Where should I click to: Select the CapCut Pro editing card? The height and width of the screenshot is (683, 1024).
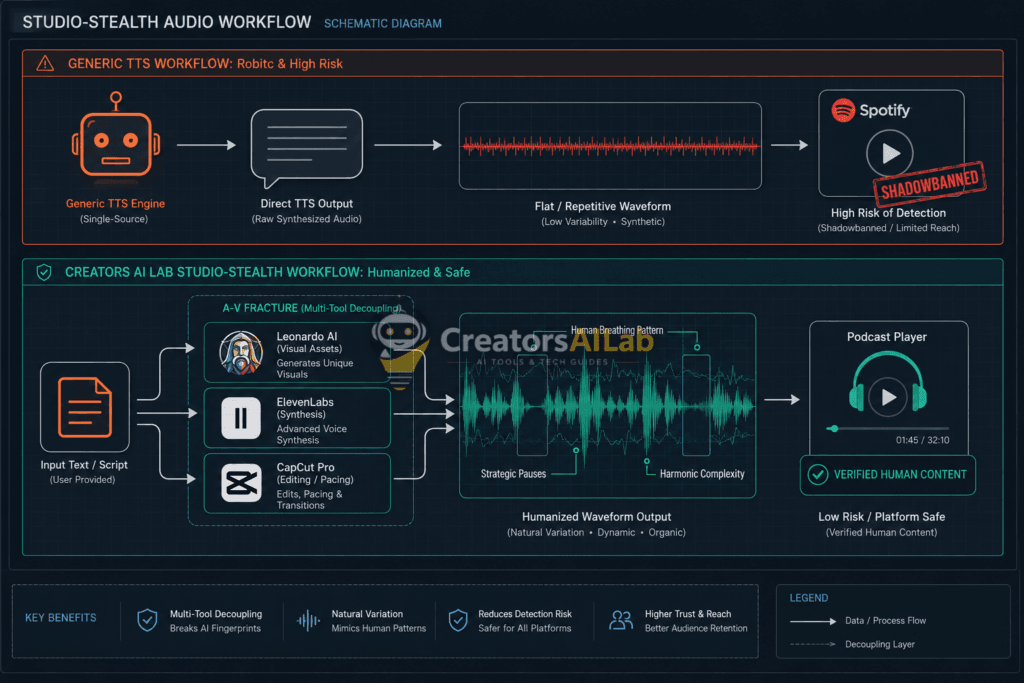297,483
